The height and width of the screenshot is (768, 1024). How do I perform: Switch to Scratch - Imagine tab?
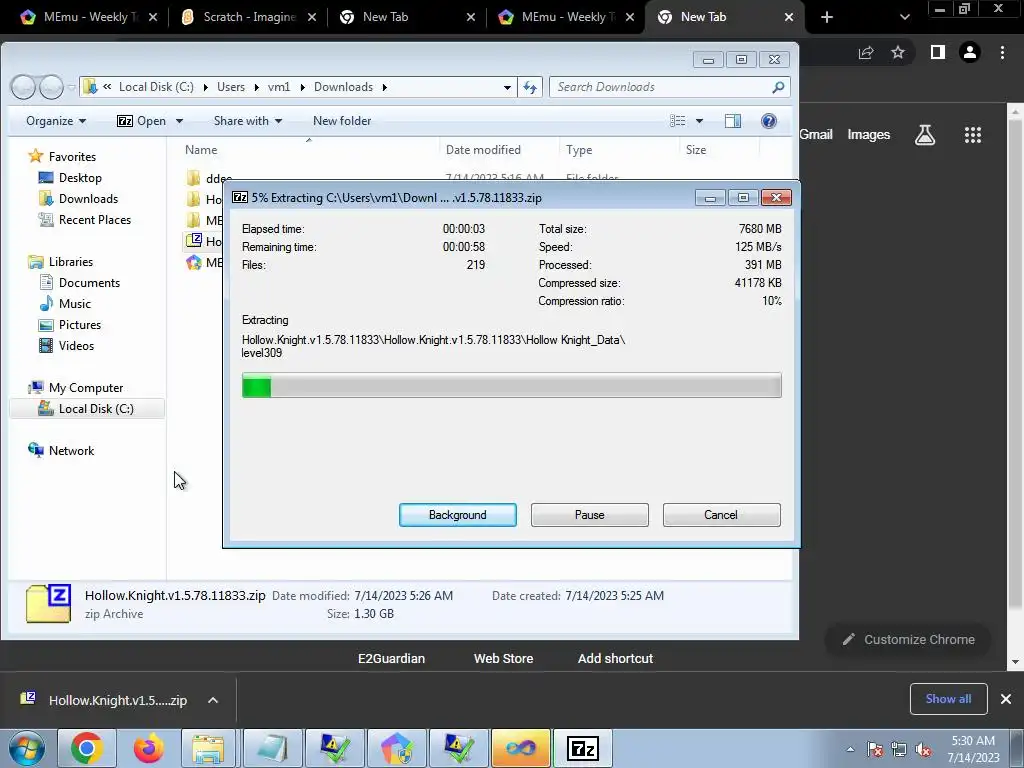(246, 17)
